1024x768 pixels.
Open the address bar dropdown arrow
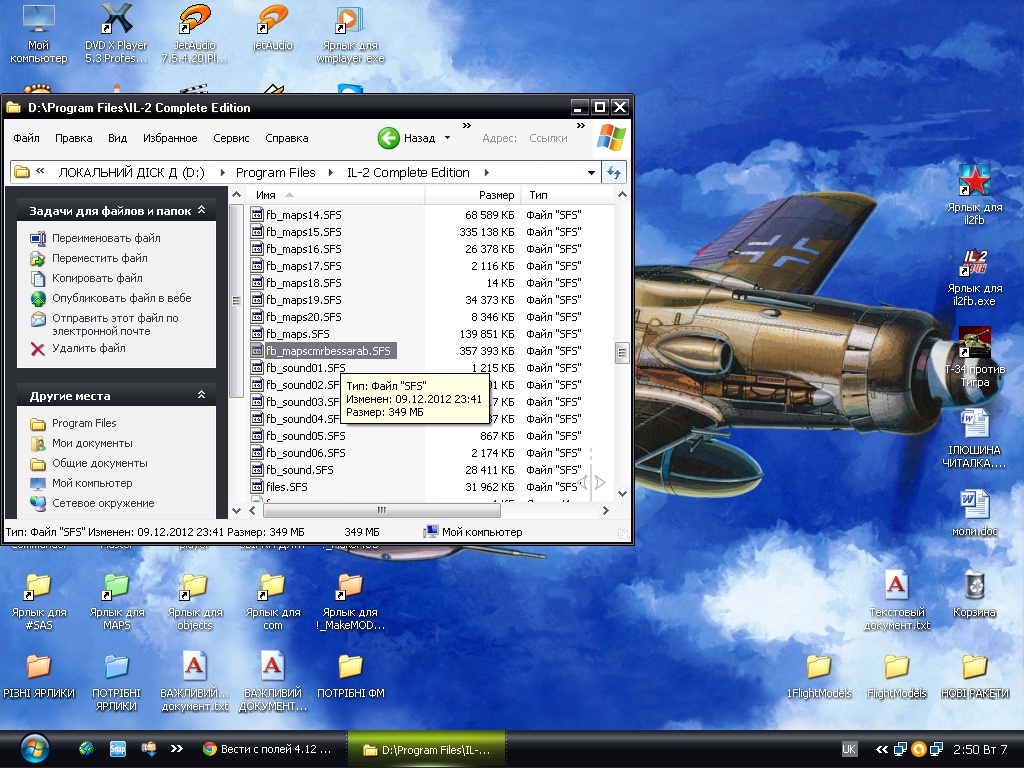[x=591, y=172]
